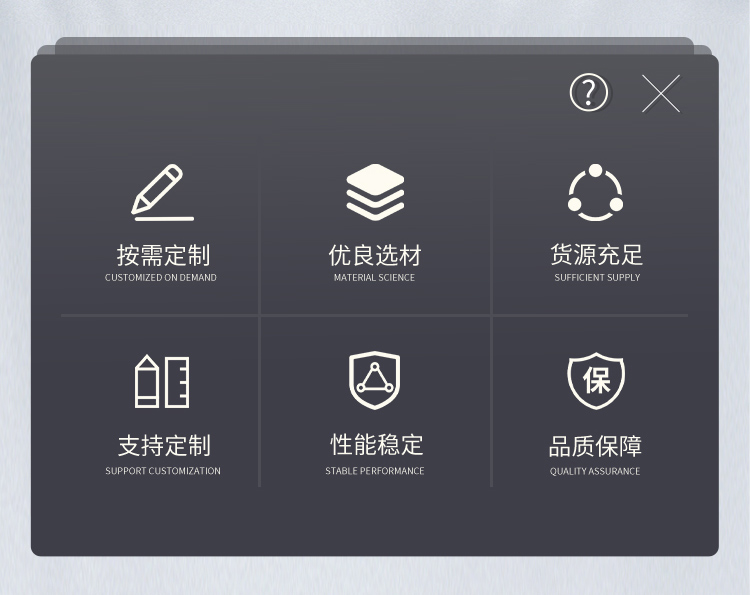Click the pencil icon above 按需定制
750x595 pixels.
162,193
